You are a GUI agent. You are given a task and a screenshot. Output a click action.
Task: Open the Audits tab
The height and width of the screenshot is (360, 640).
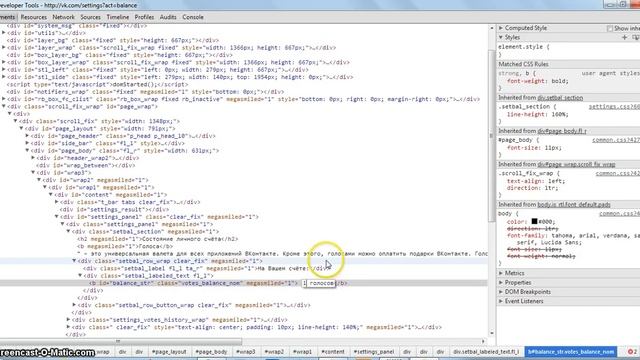point(168,17)
